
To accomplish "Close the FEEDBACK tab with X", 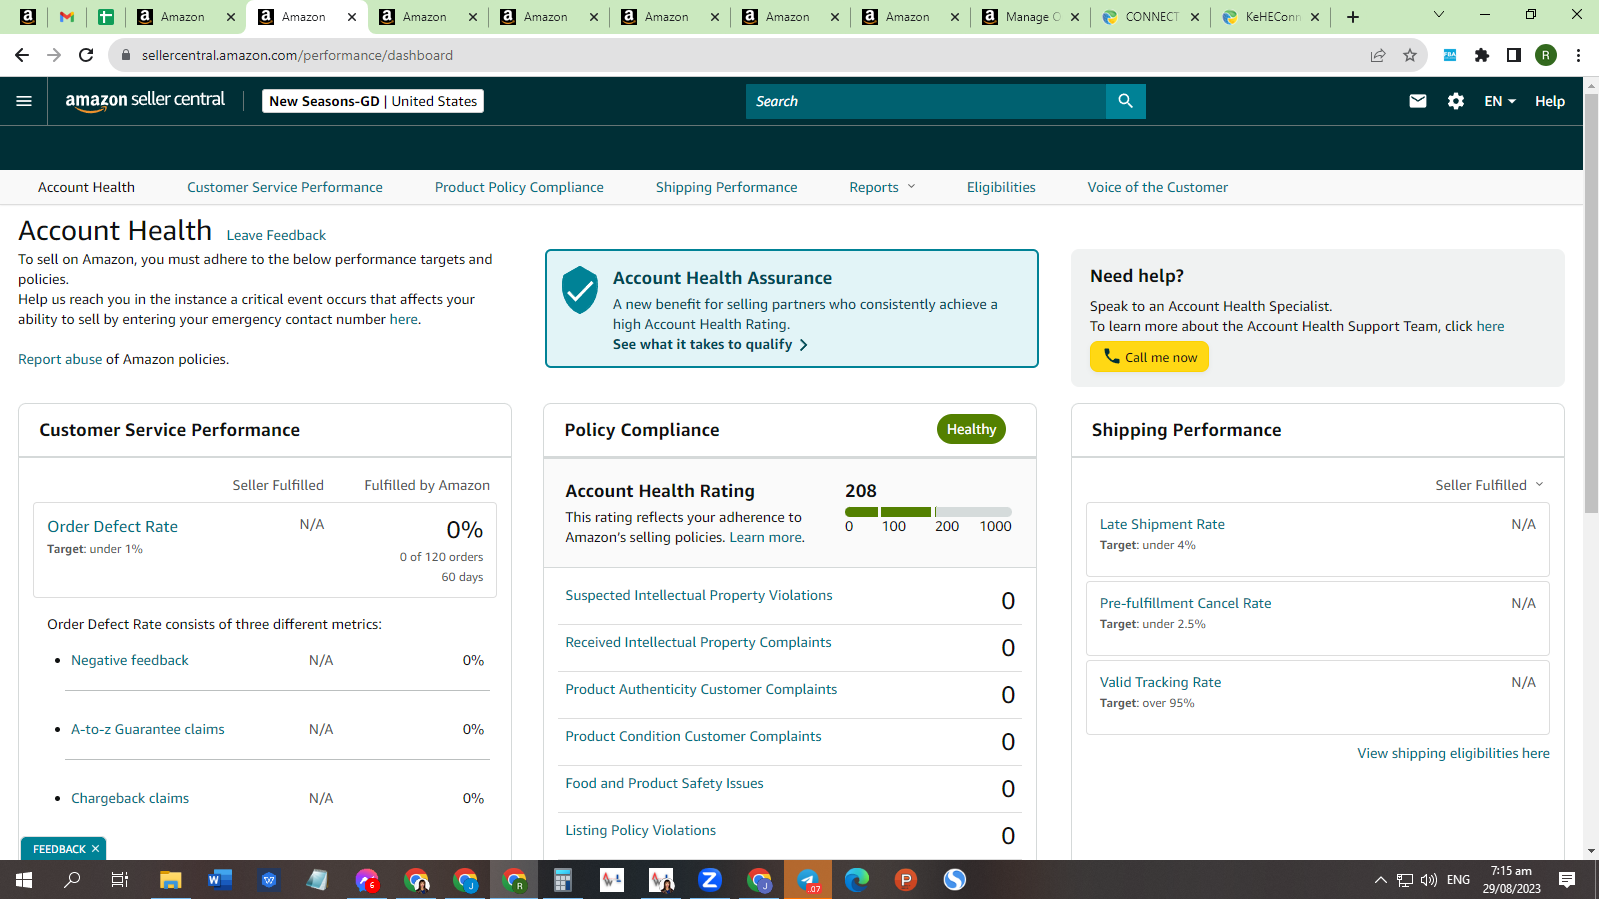I will pyautogui.click(x=96, y=849).
